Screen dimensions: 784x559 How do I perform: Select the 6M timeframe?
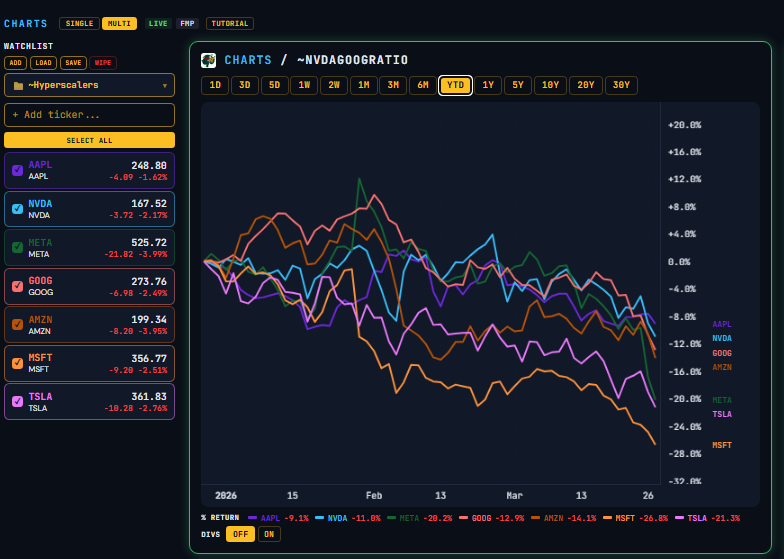423,85
